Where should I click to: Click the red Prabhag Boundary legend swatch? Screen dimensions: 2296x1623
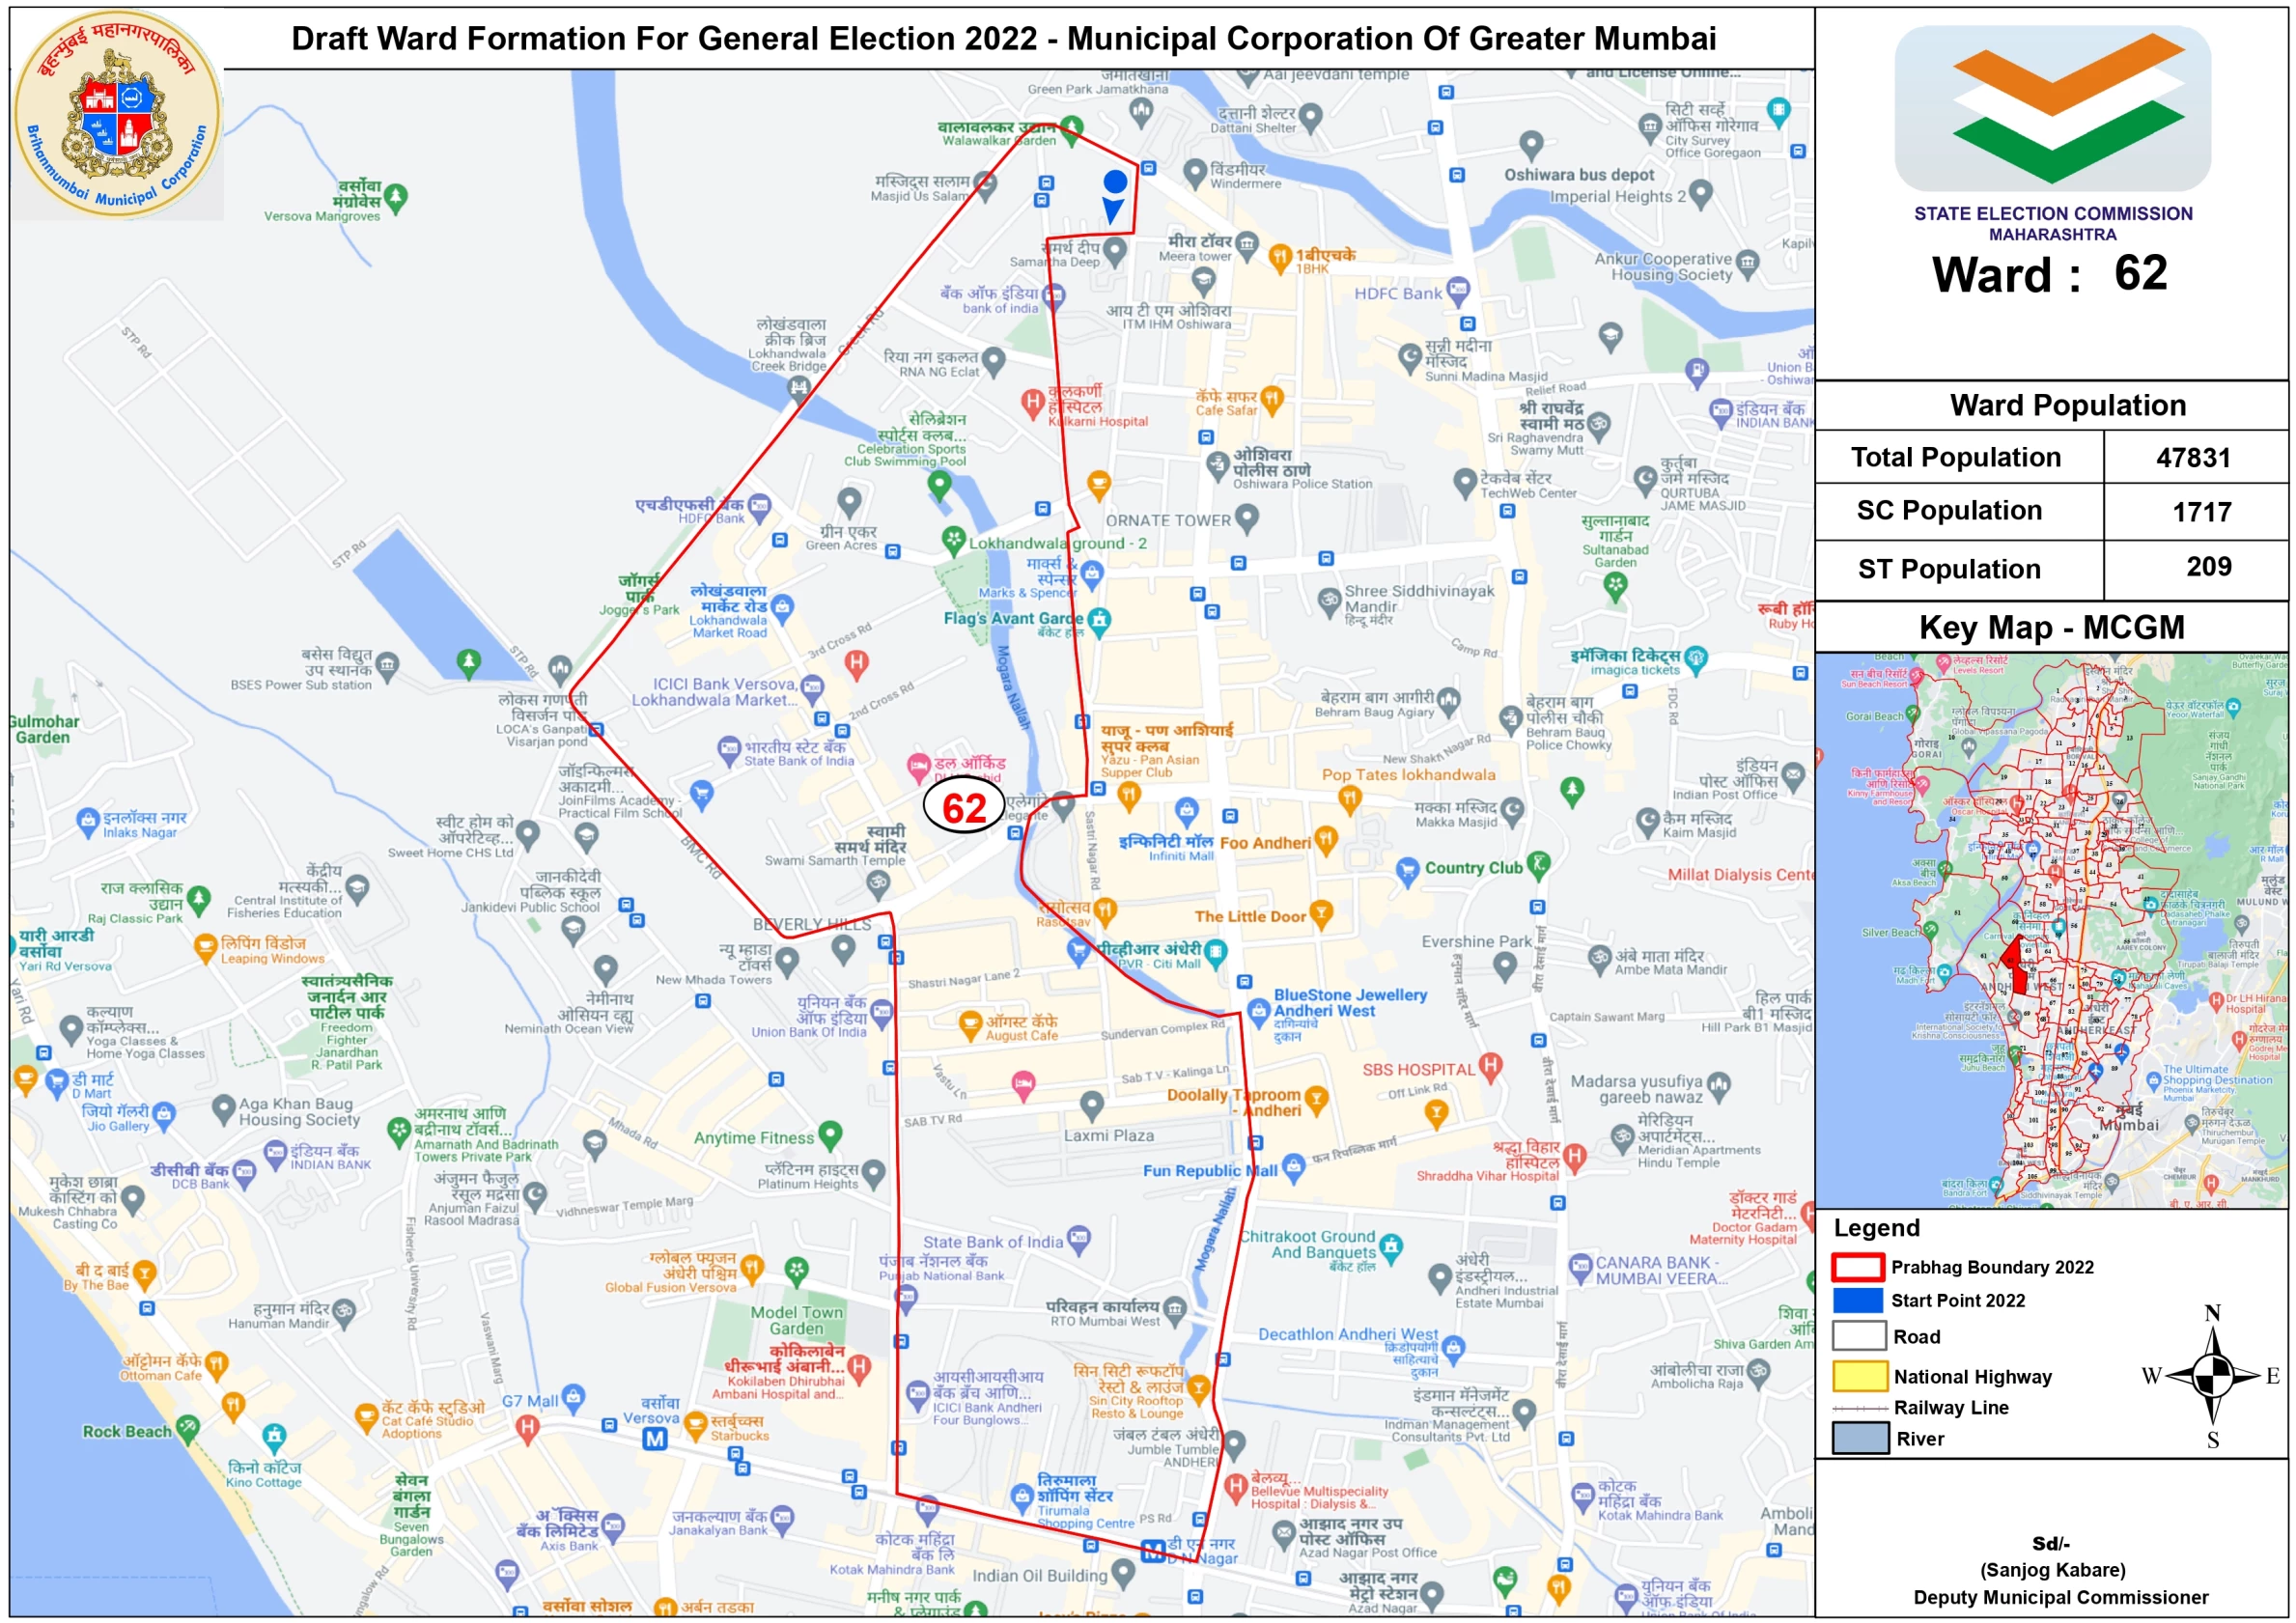click(x=1857, y=1267)
